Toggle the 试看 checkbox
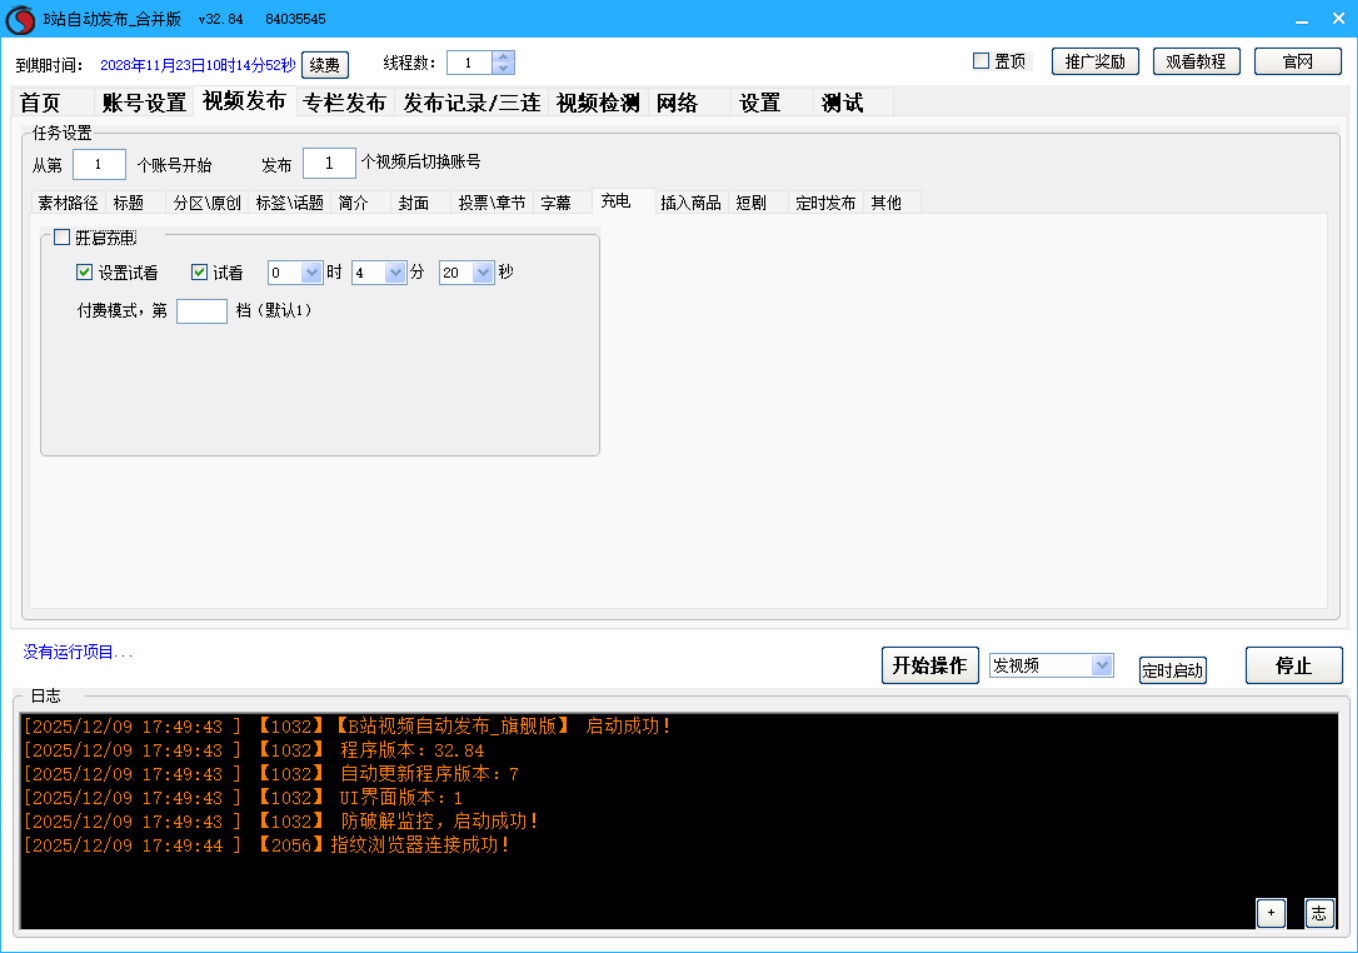This screenshot has height=953, width=1358. [200, 272]
